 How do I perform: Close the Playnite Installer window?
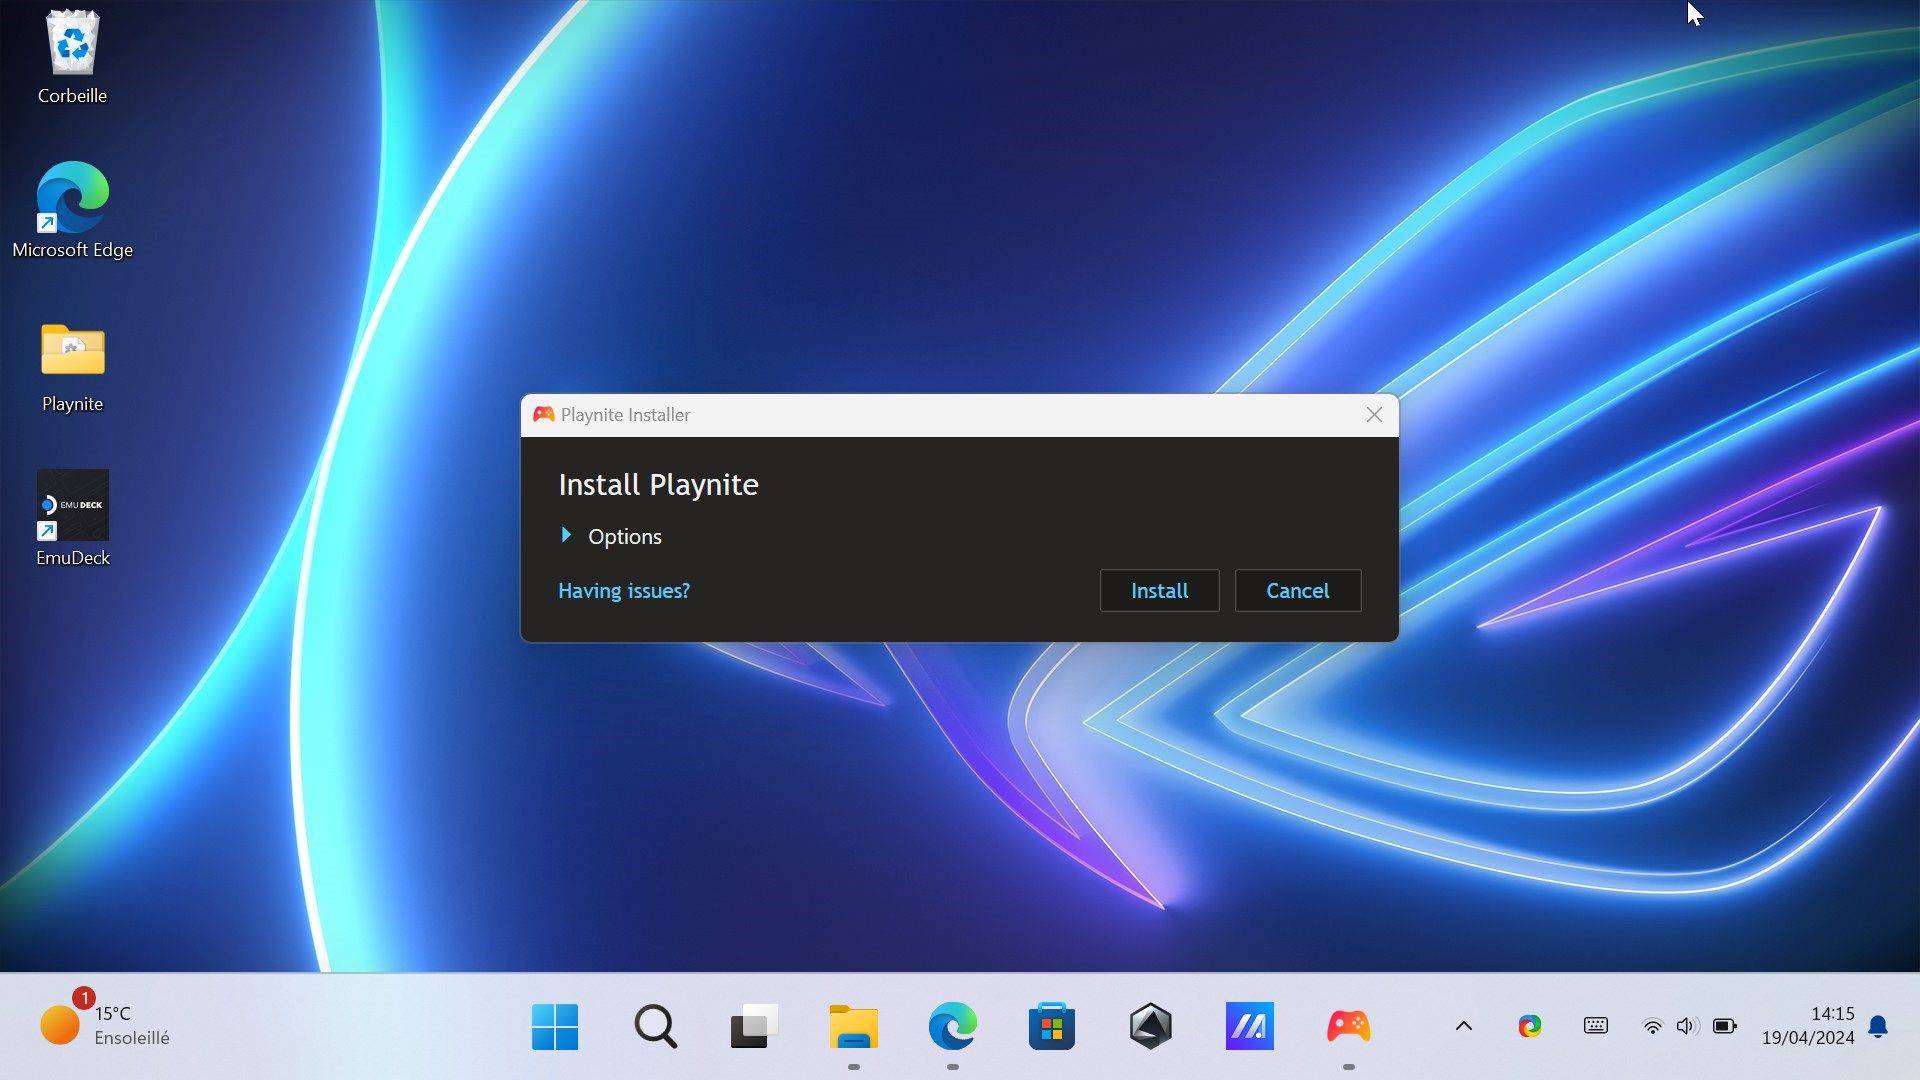point(1374,415)
